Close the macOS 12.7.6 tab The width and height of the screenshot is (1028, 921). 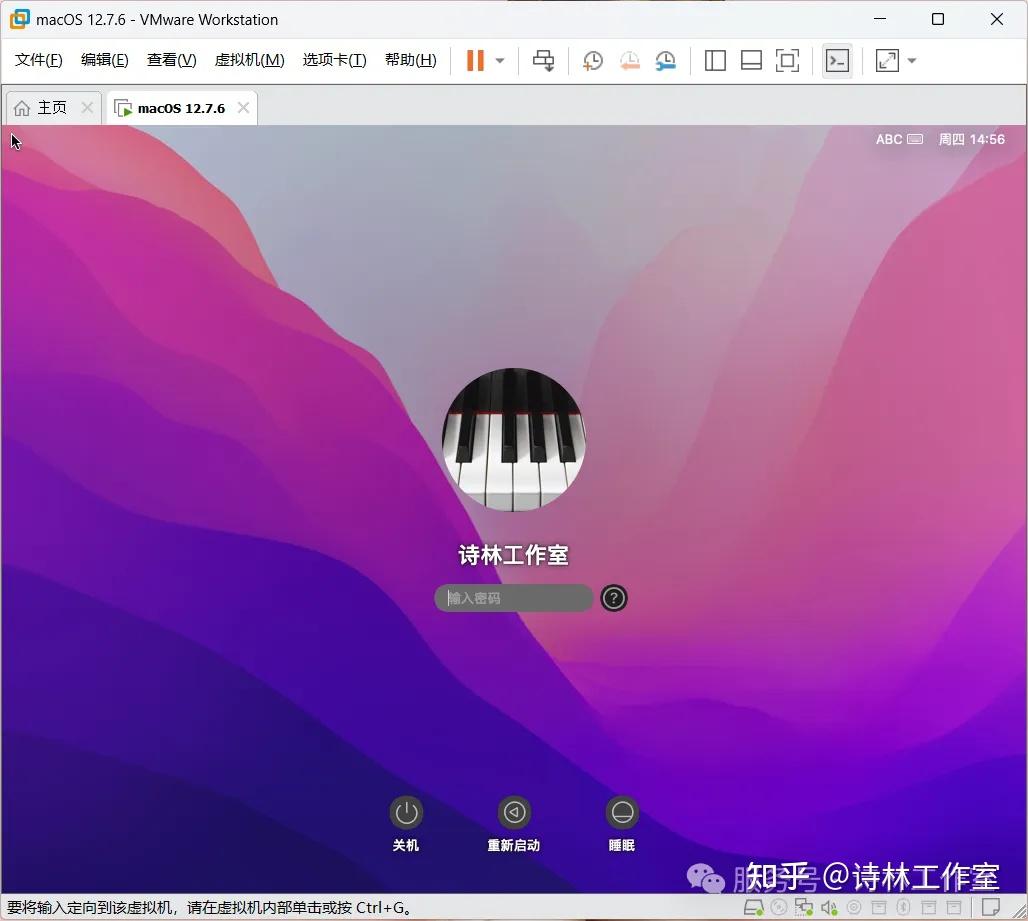click(243, 108)
